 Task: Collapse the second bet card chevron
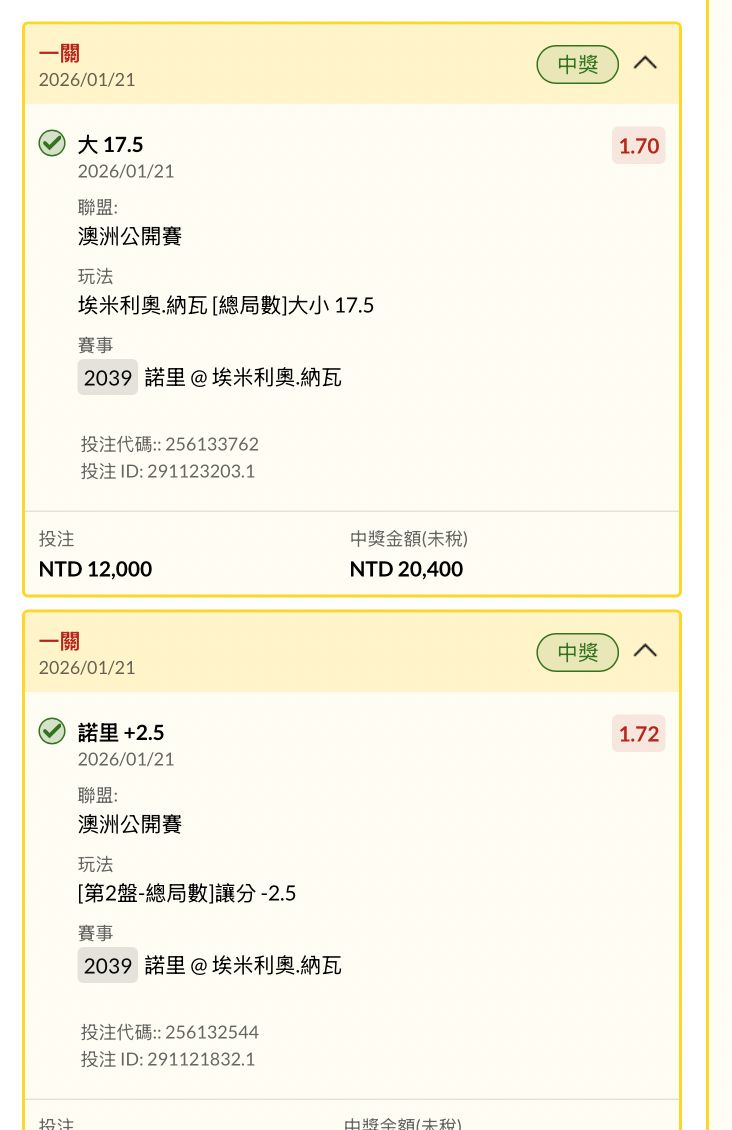pyautogui.click(x=646, y=652)
